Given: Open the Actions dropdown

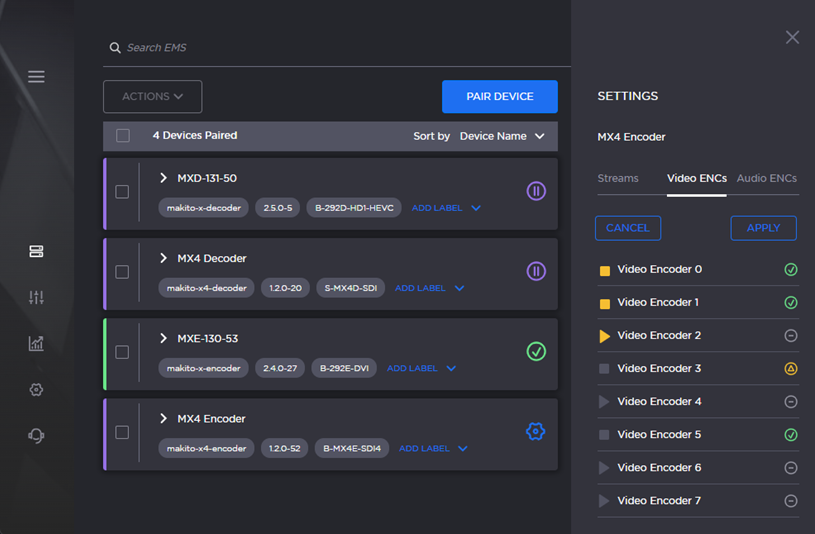Looking at the screenshot, I should pyautogui.click(x=153, y=97).
